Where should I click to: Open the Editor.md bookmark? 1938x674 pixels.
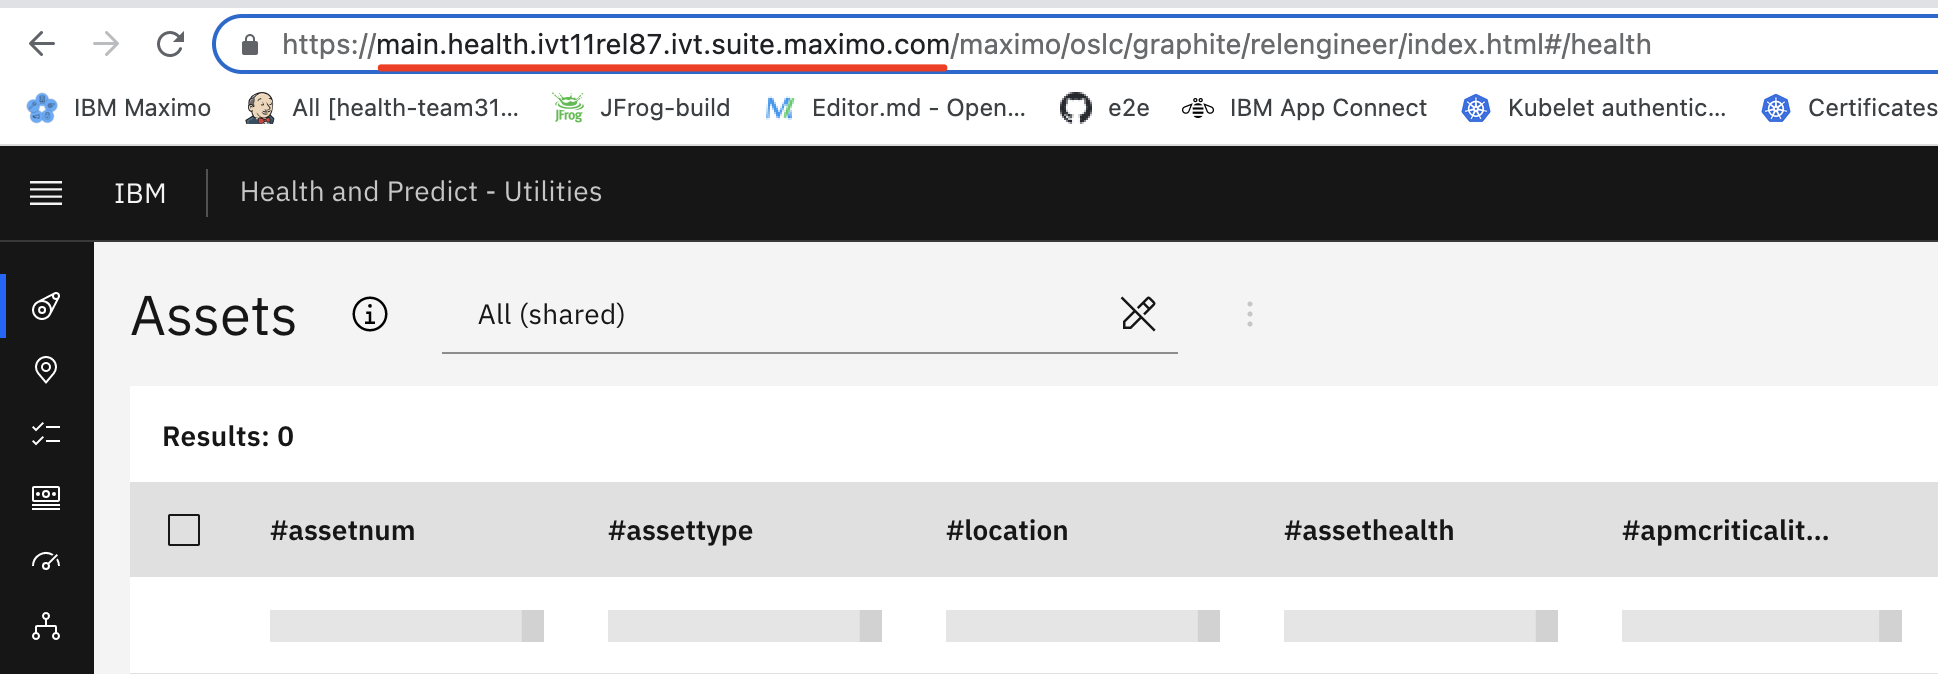coord(895,108)
